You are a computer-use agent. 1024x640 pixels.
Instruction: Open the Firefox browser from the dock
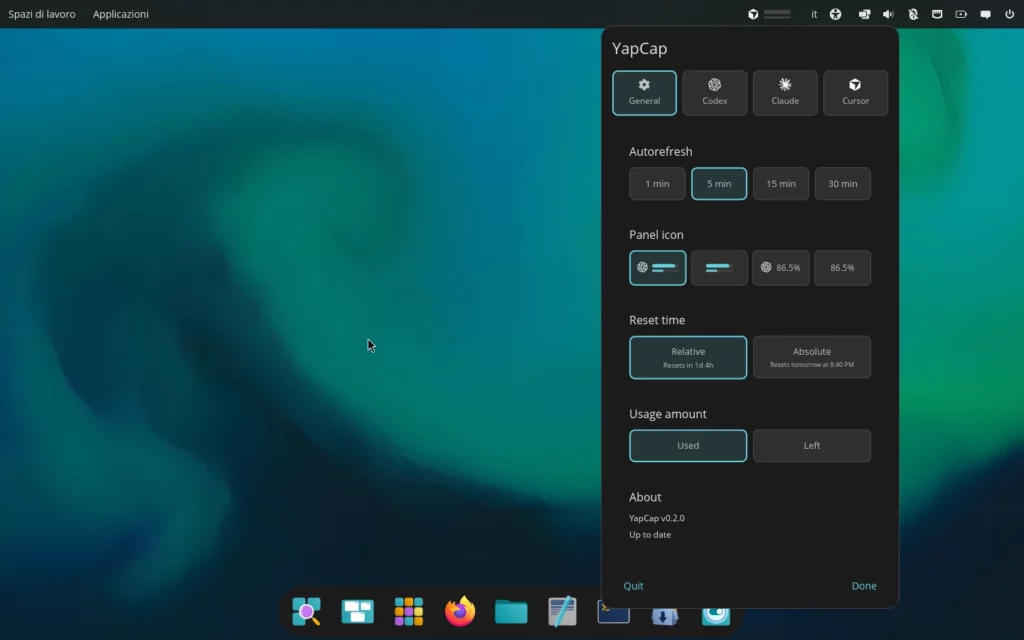(460, 611)
